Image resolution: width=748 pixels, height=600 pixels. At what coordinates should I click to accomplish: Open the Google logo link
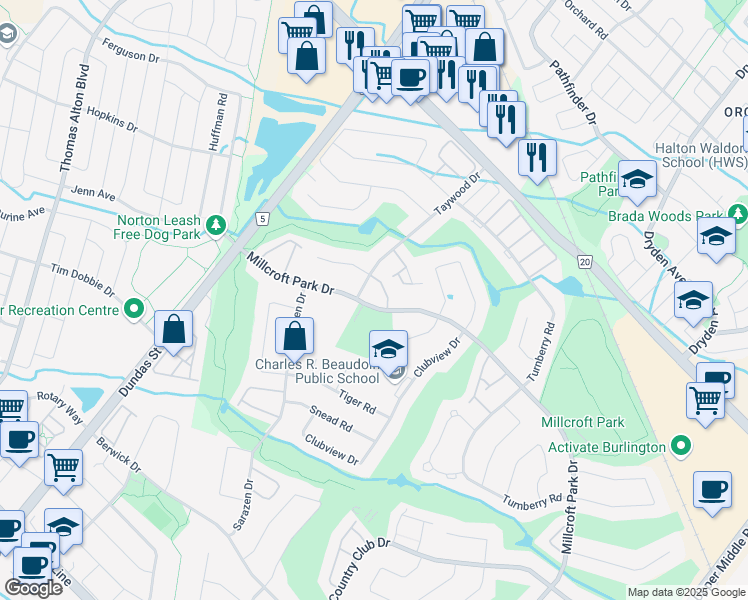point(33,588)
